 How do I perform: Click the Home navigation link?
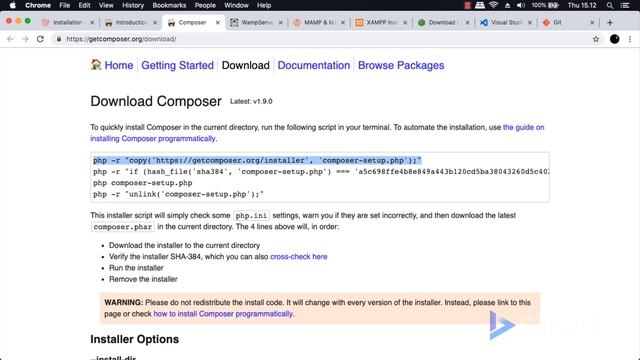click(x=119, y=65)
